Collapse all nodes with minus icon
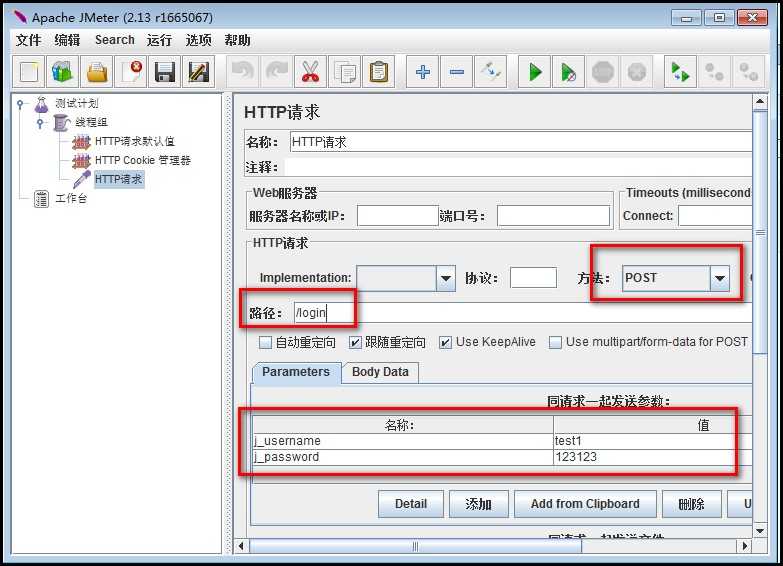 coord(456,72)
